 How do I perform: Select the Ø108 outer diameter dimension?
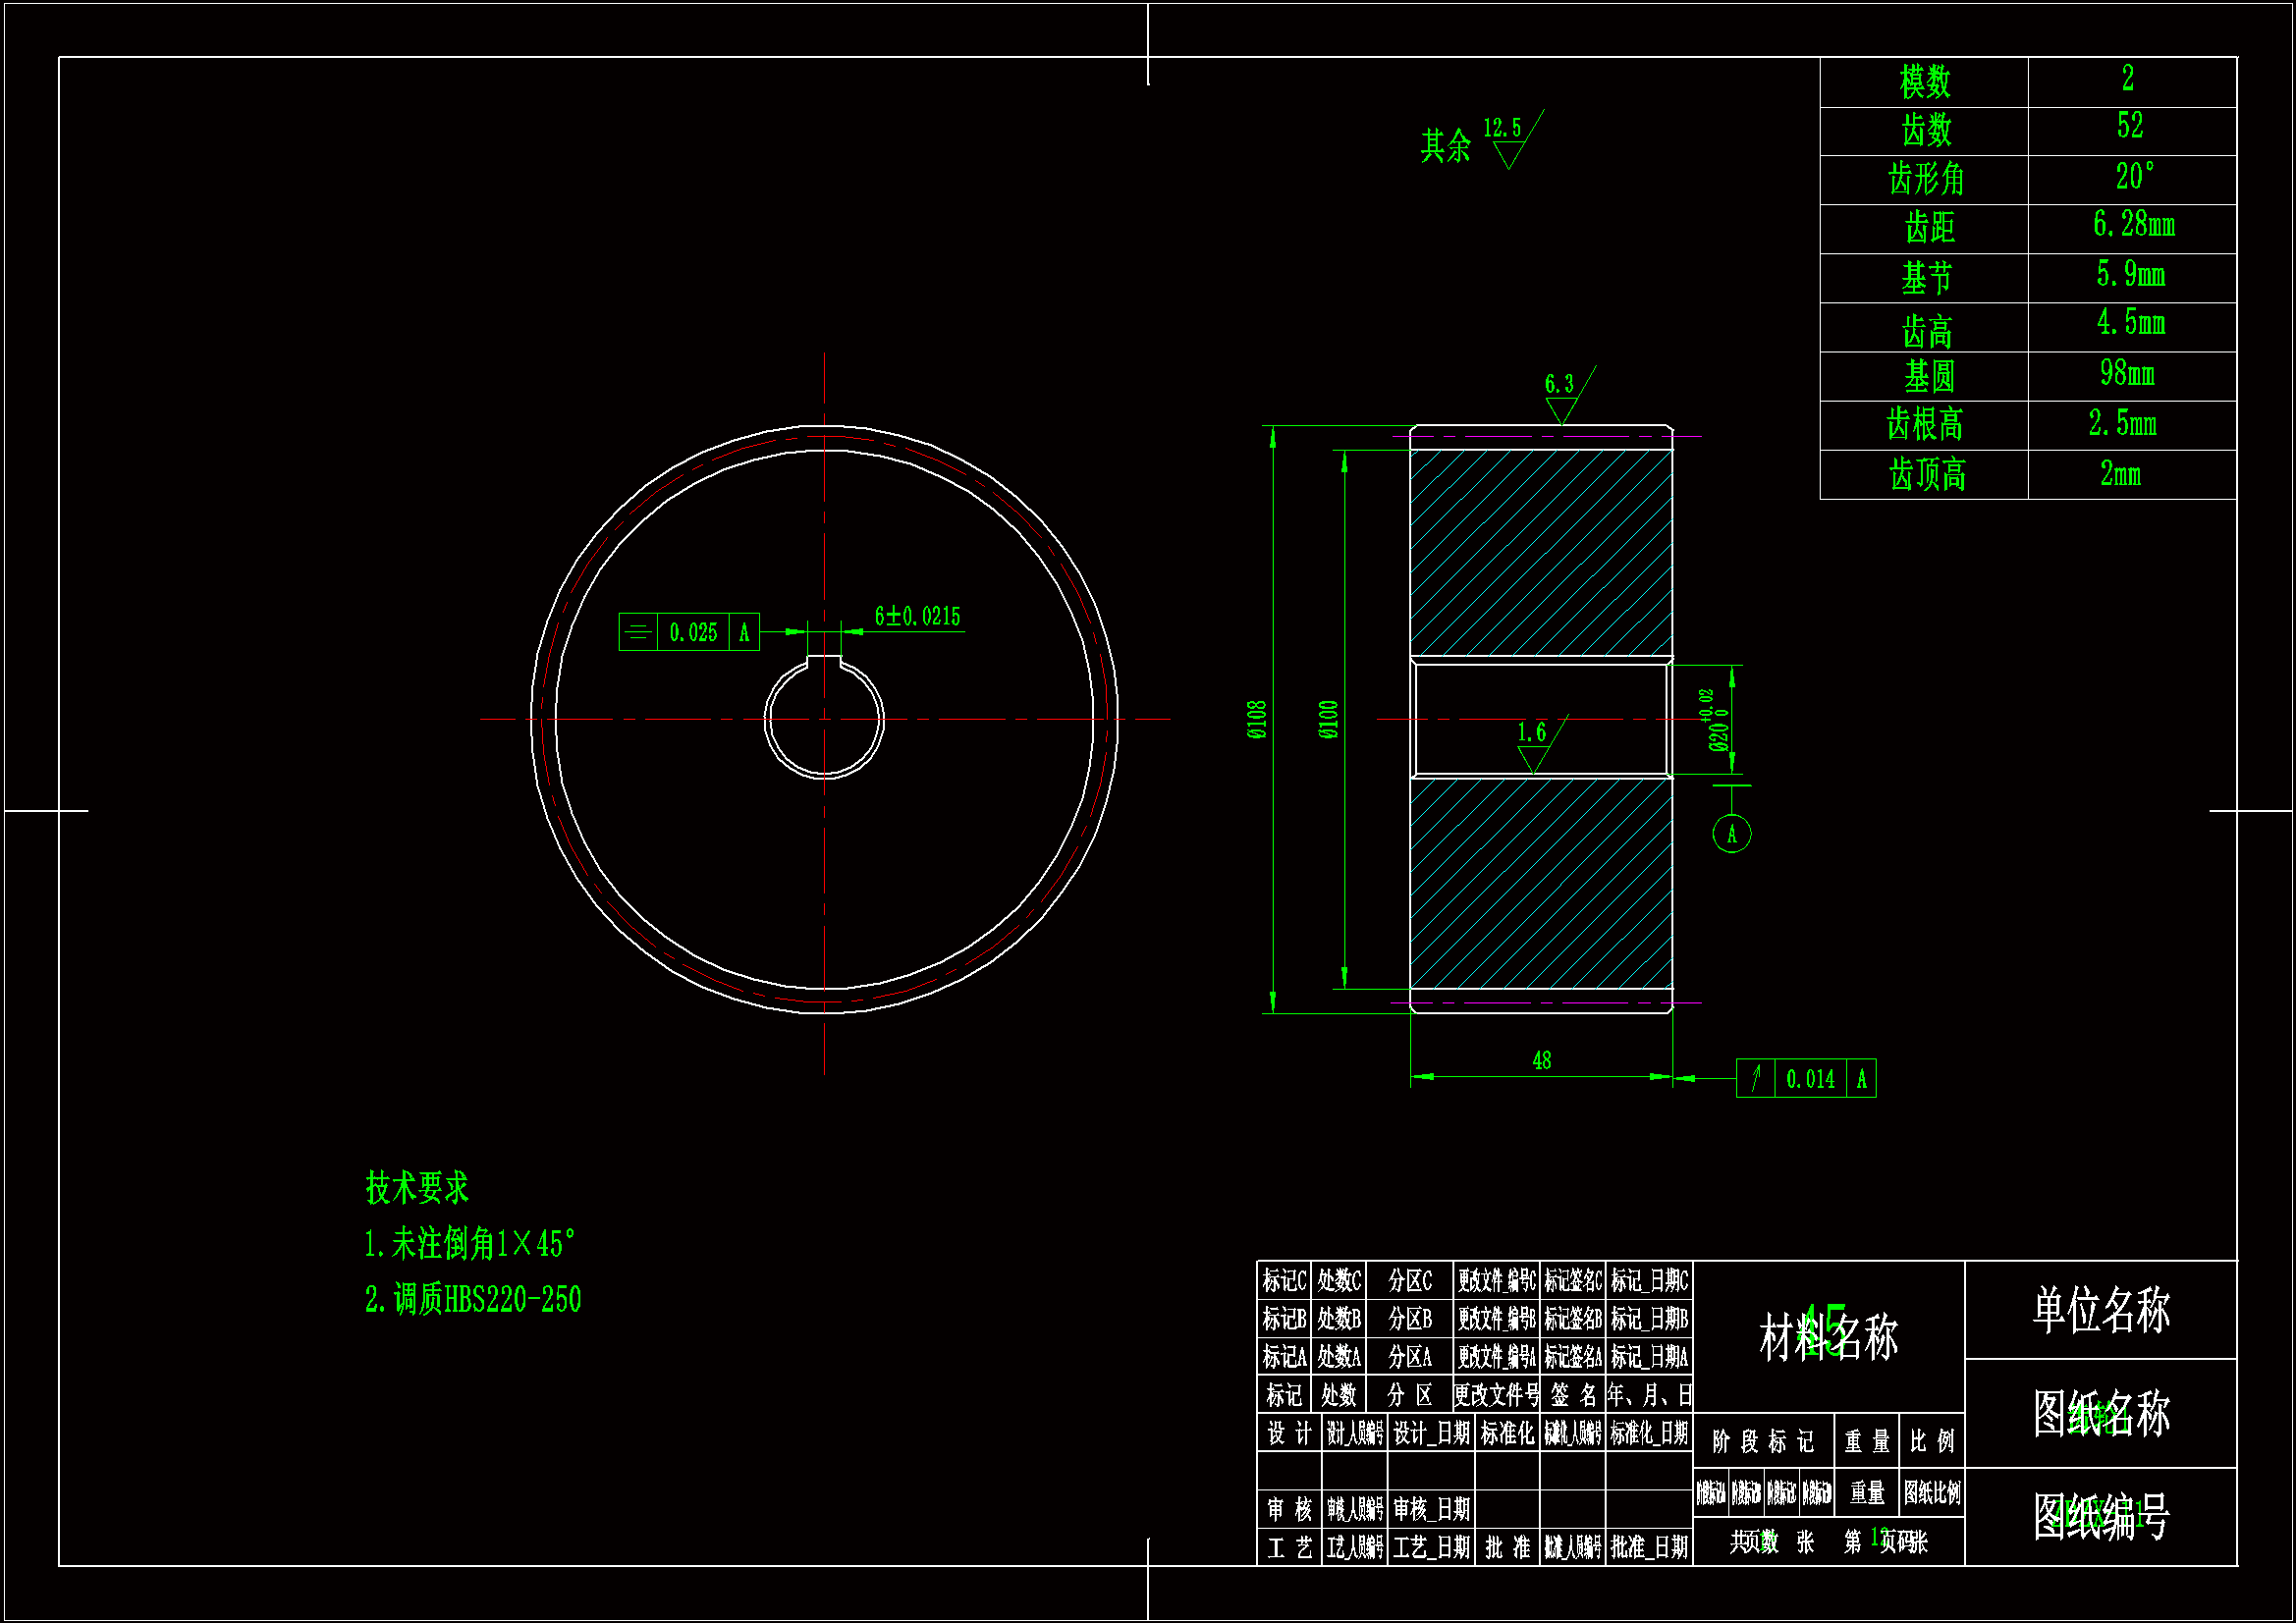point(1257,719)
